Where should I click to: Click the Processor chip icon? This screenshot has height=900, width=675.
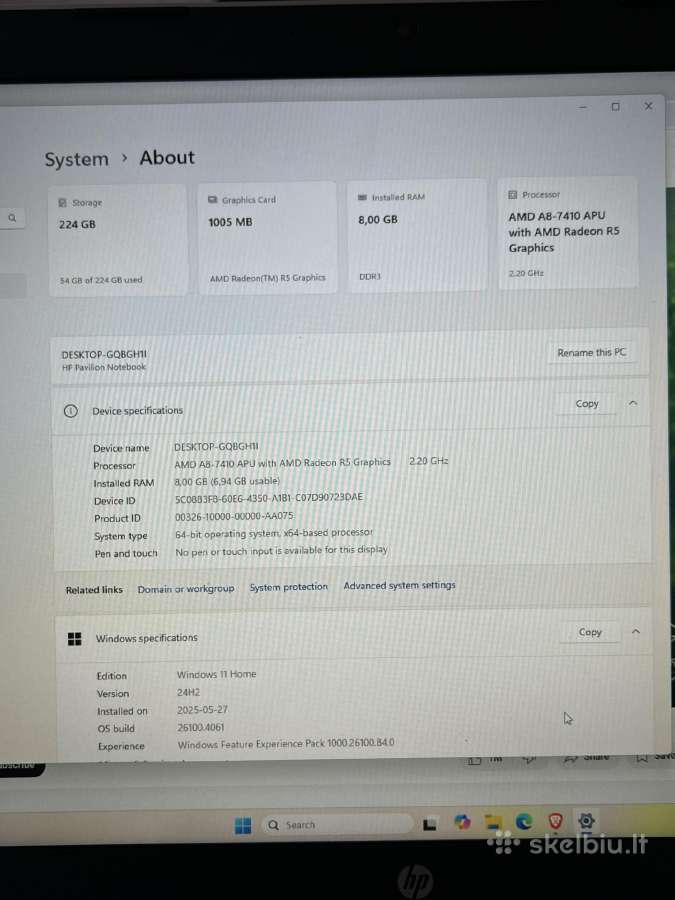pos(513,195)
